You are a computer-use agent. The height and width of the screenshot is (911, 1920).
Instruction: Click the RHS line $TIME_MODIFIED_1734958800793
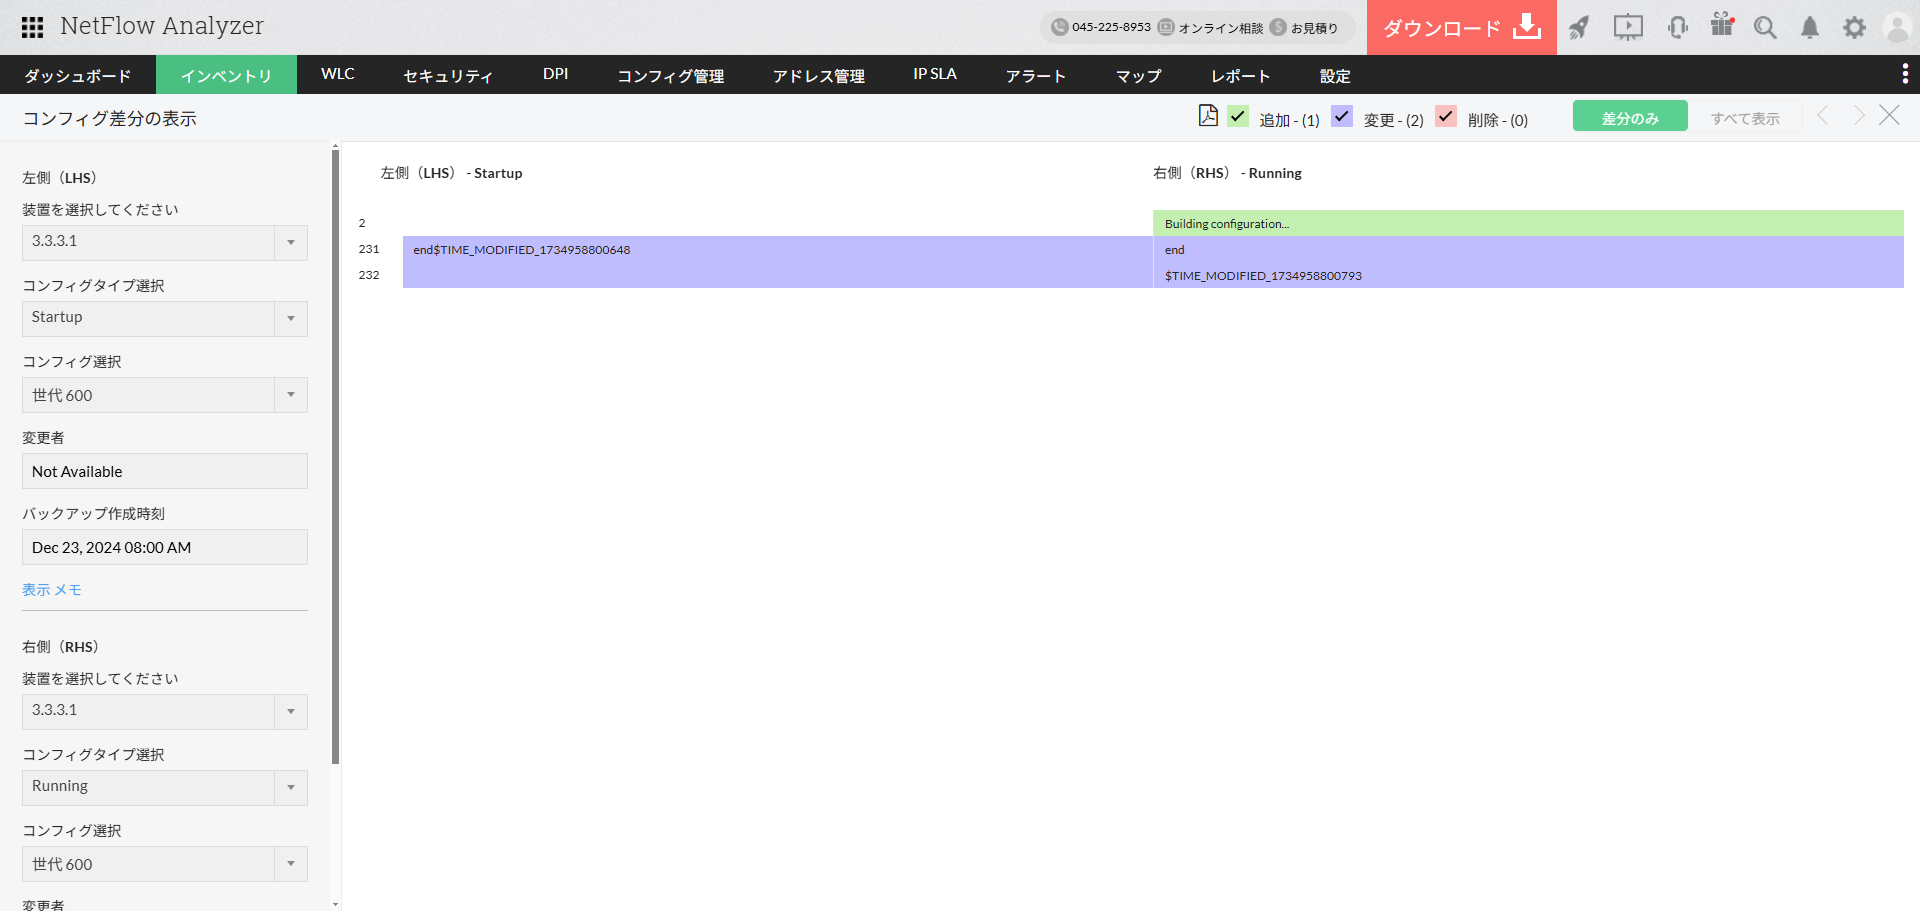coord(1528,276)
